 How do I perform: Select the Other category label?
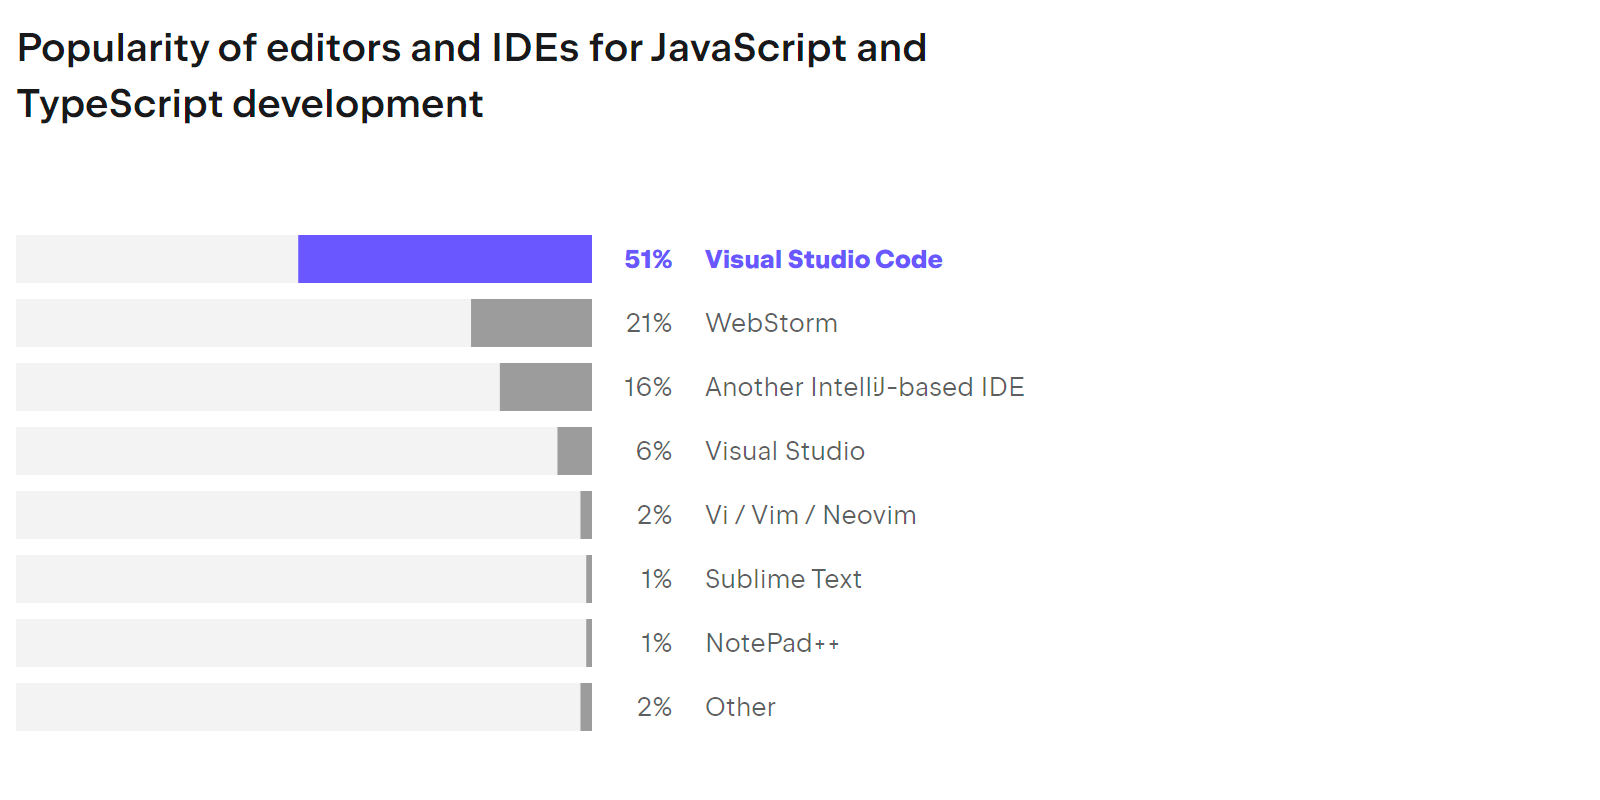click(x=740, y=707)
